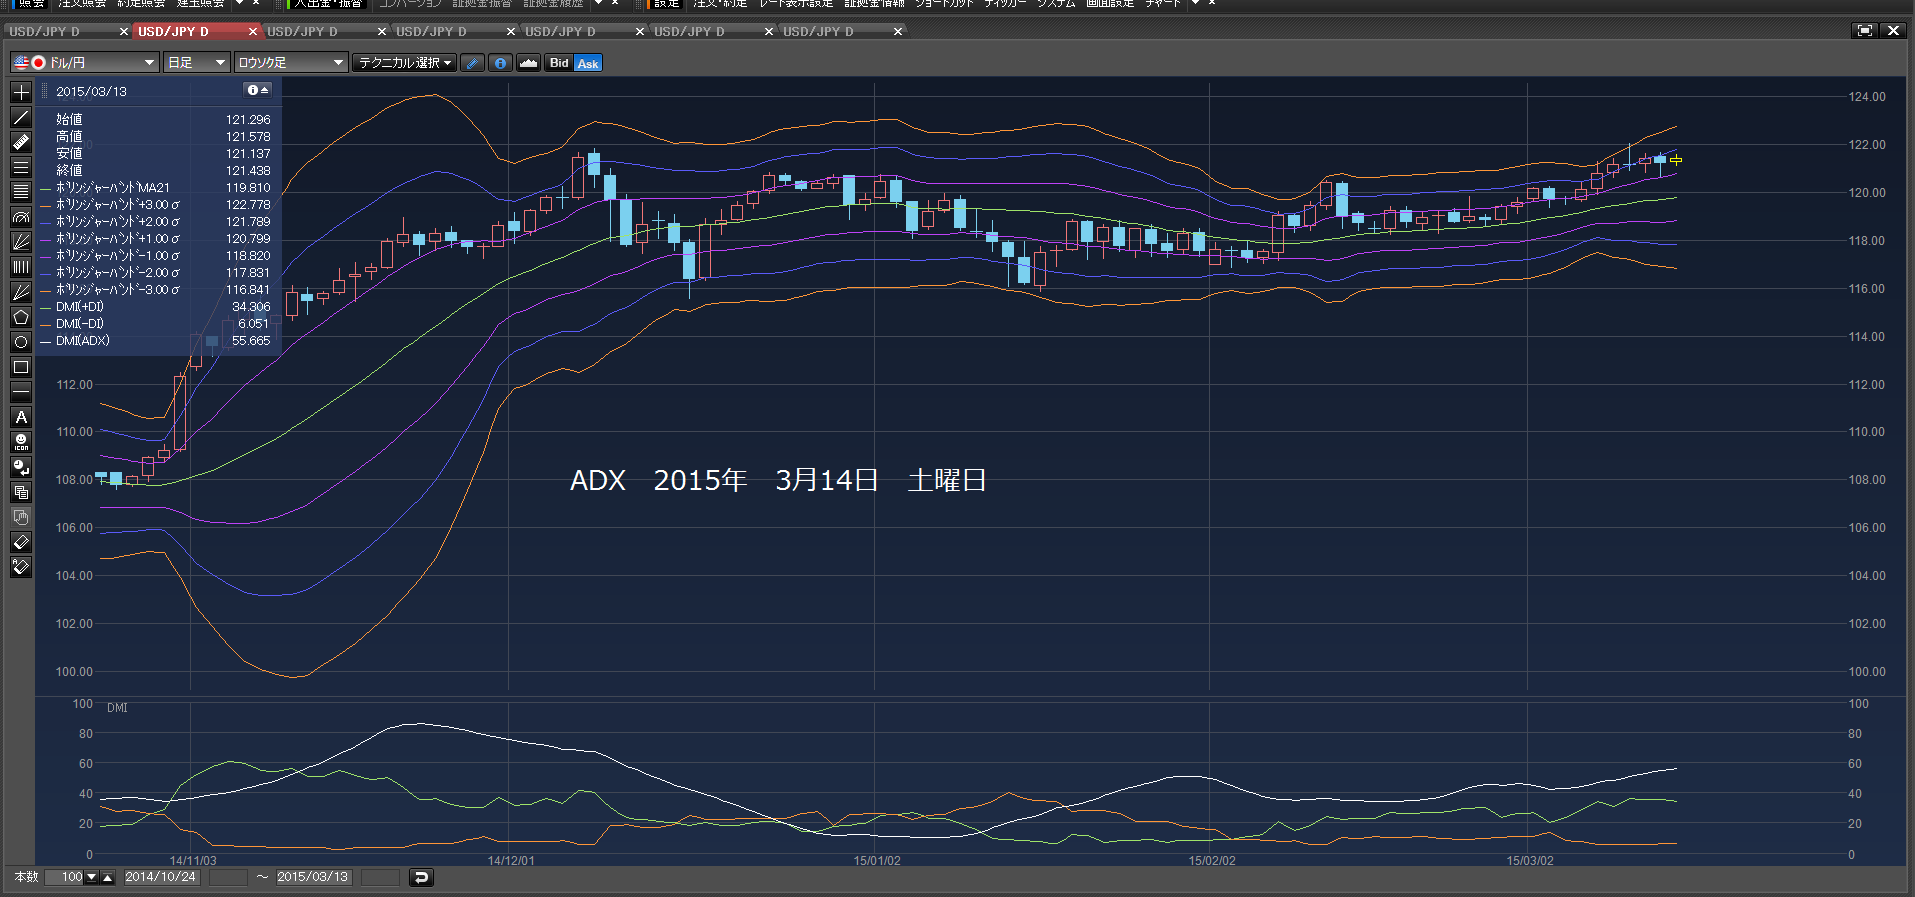Click the 始値 121.296 row

(x=163, y=119)
